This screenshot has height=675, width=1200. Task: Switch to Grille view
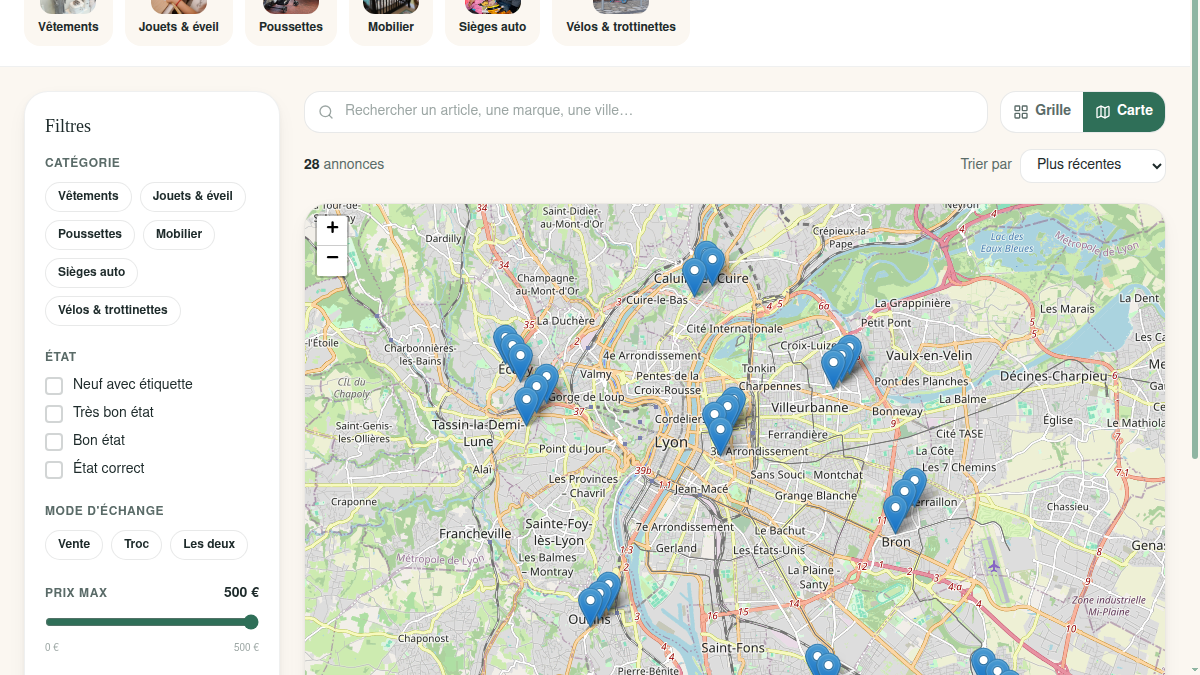point(1042,112)
